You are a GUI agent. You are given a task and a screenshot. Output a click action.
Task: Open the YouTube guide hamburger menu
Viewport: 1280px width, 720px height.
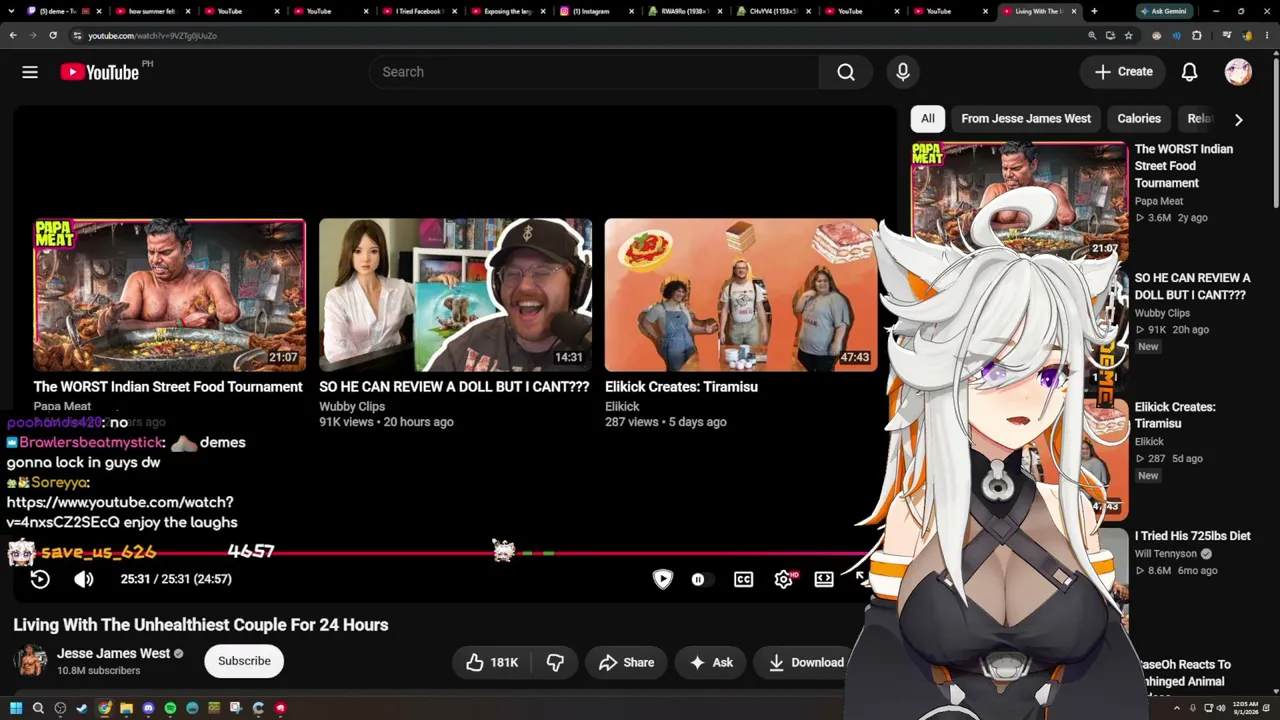click(x=30, y=72)
